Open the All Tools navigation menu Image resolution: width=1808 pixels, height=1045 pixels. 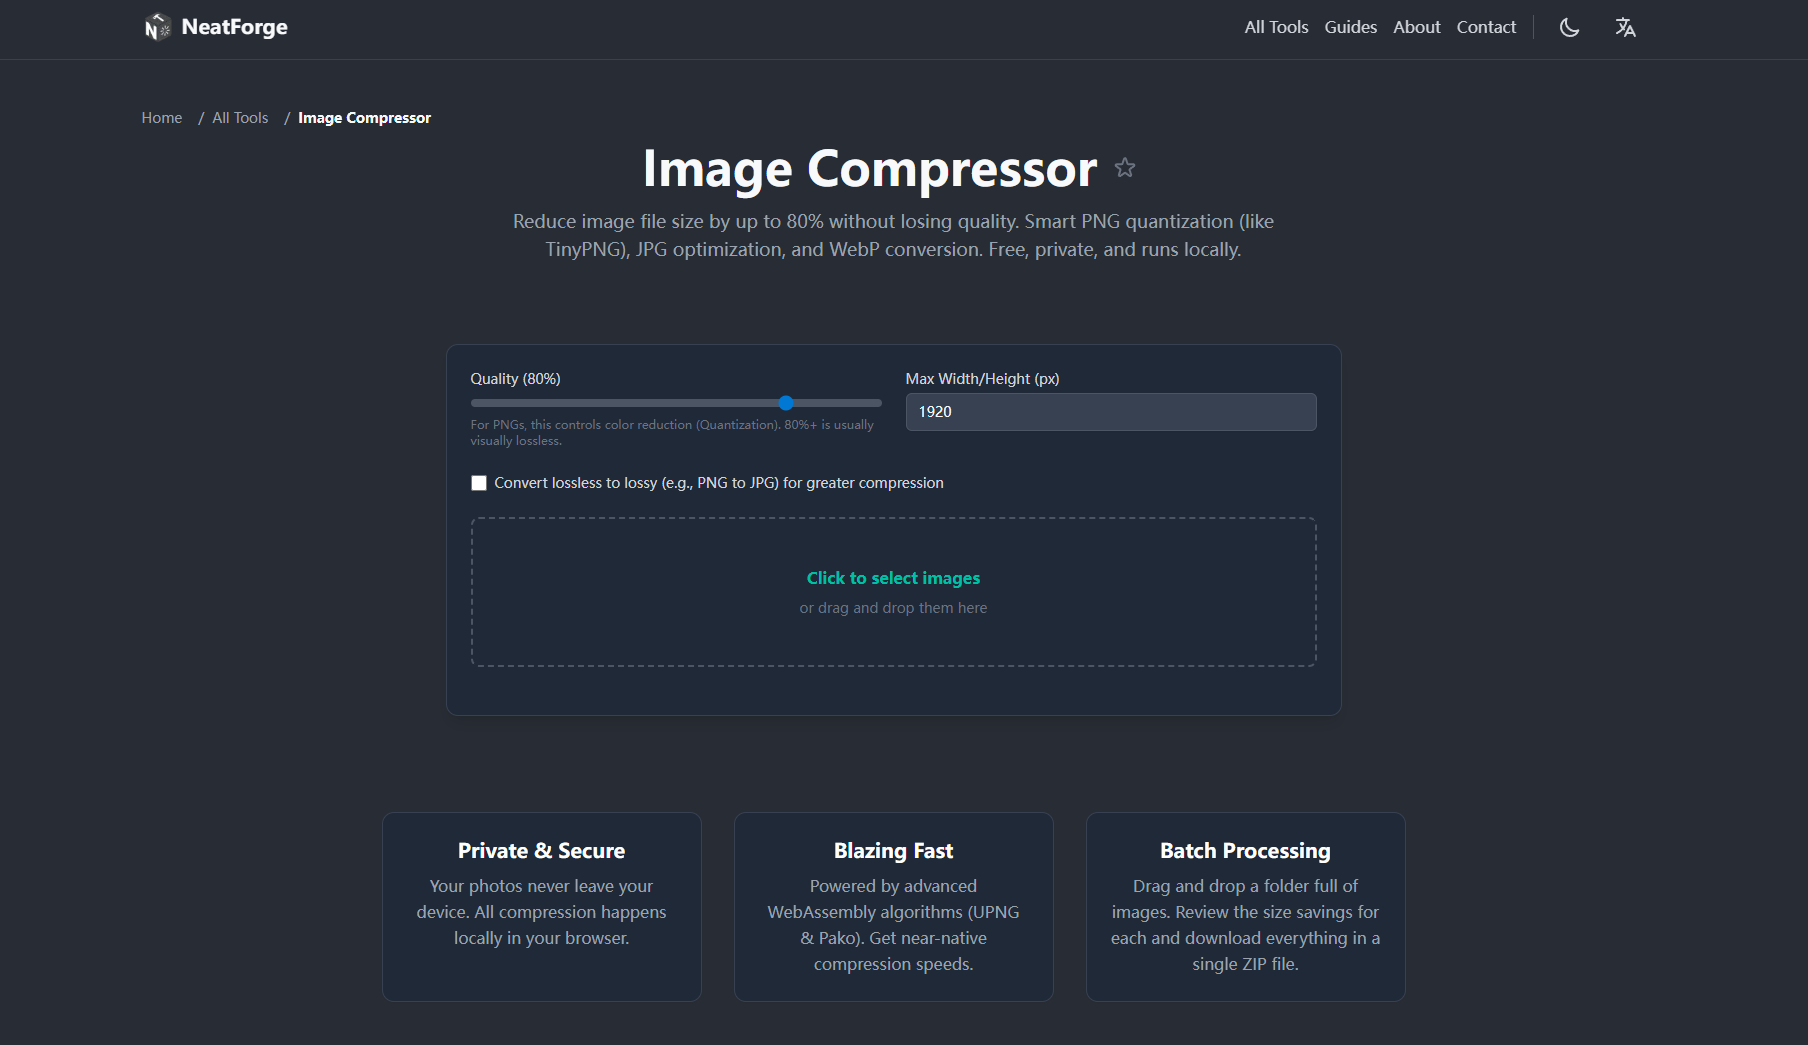[1275, 27]
